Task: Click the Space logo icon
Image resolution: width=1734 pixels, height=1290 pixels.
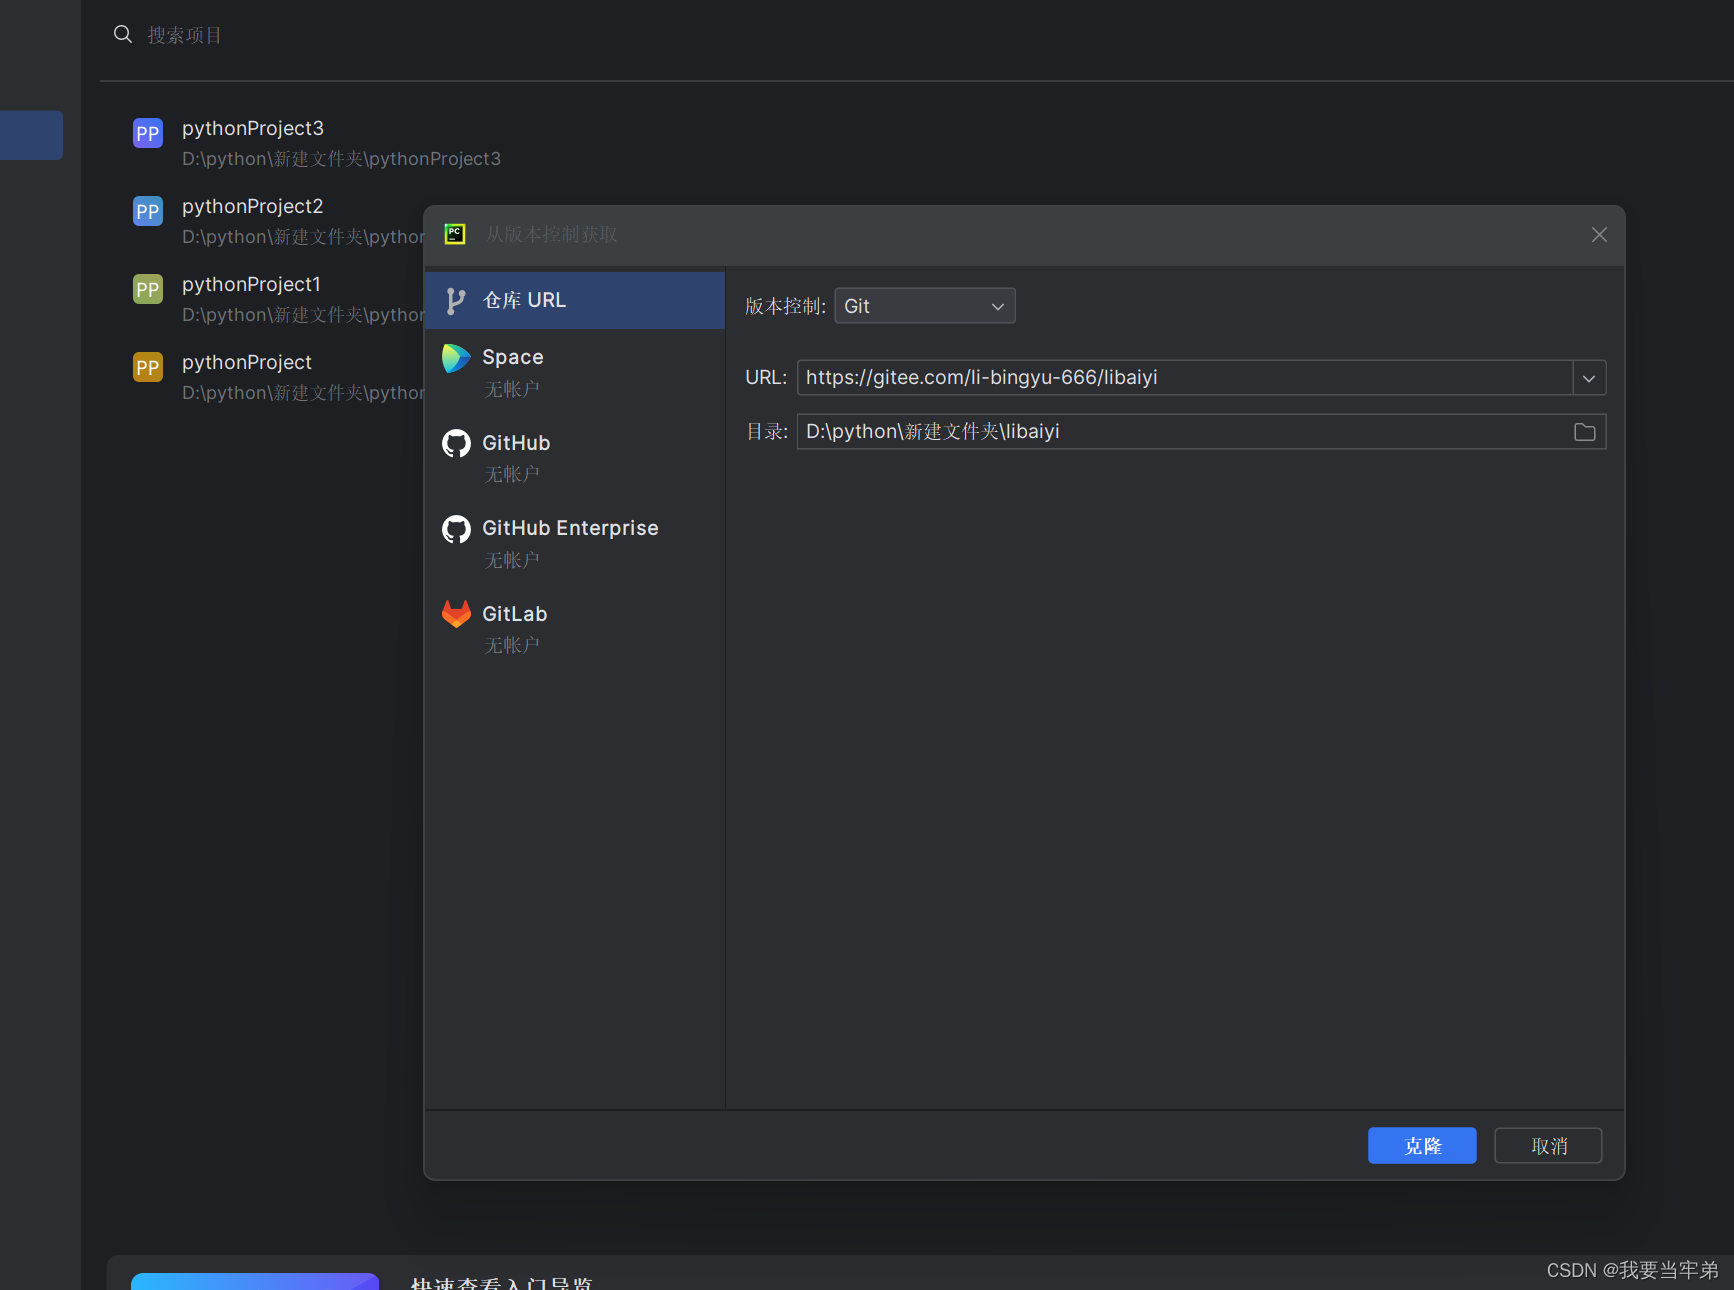Action: [x=456, y=358]
